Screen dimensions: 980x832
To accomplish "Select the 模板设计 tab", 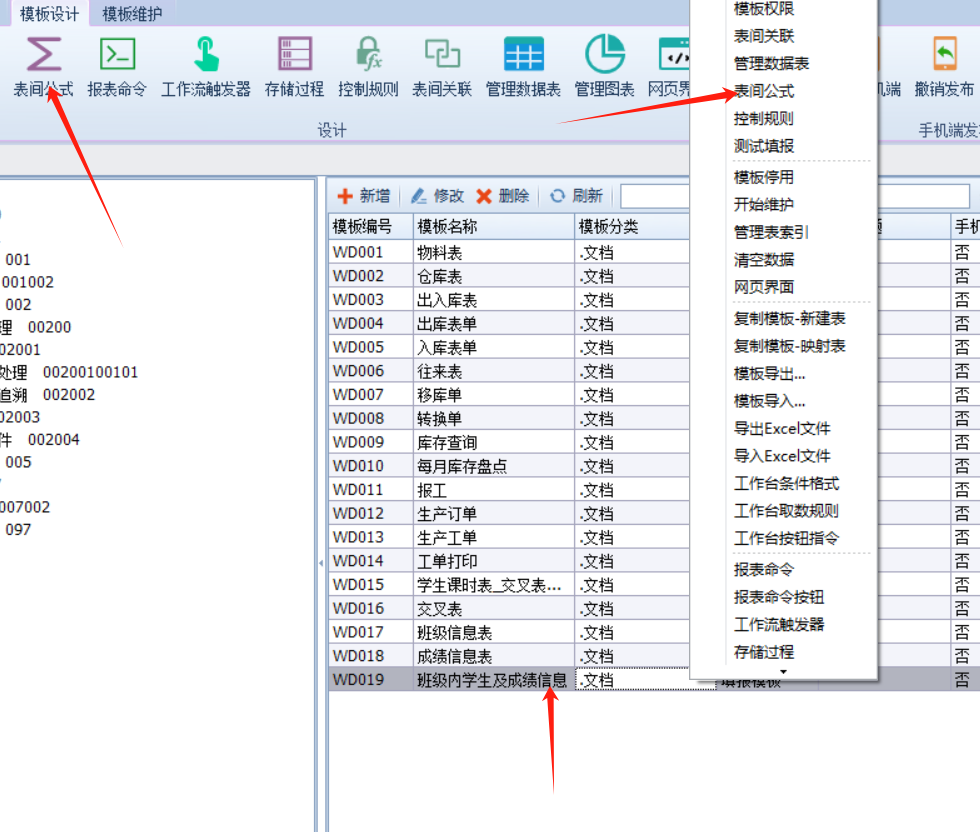I will pos(49,14).
